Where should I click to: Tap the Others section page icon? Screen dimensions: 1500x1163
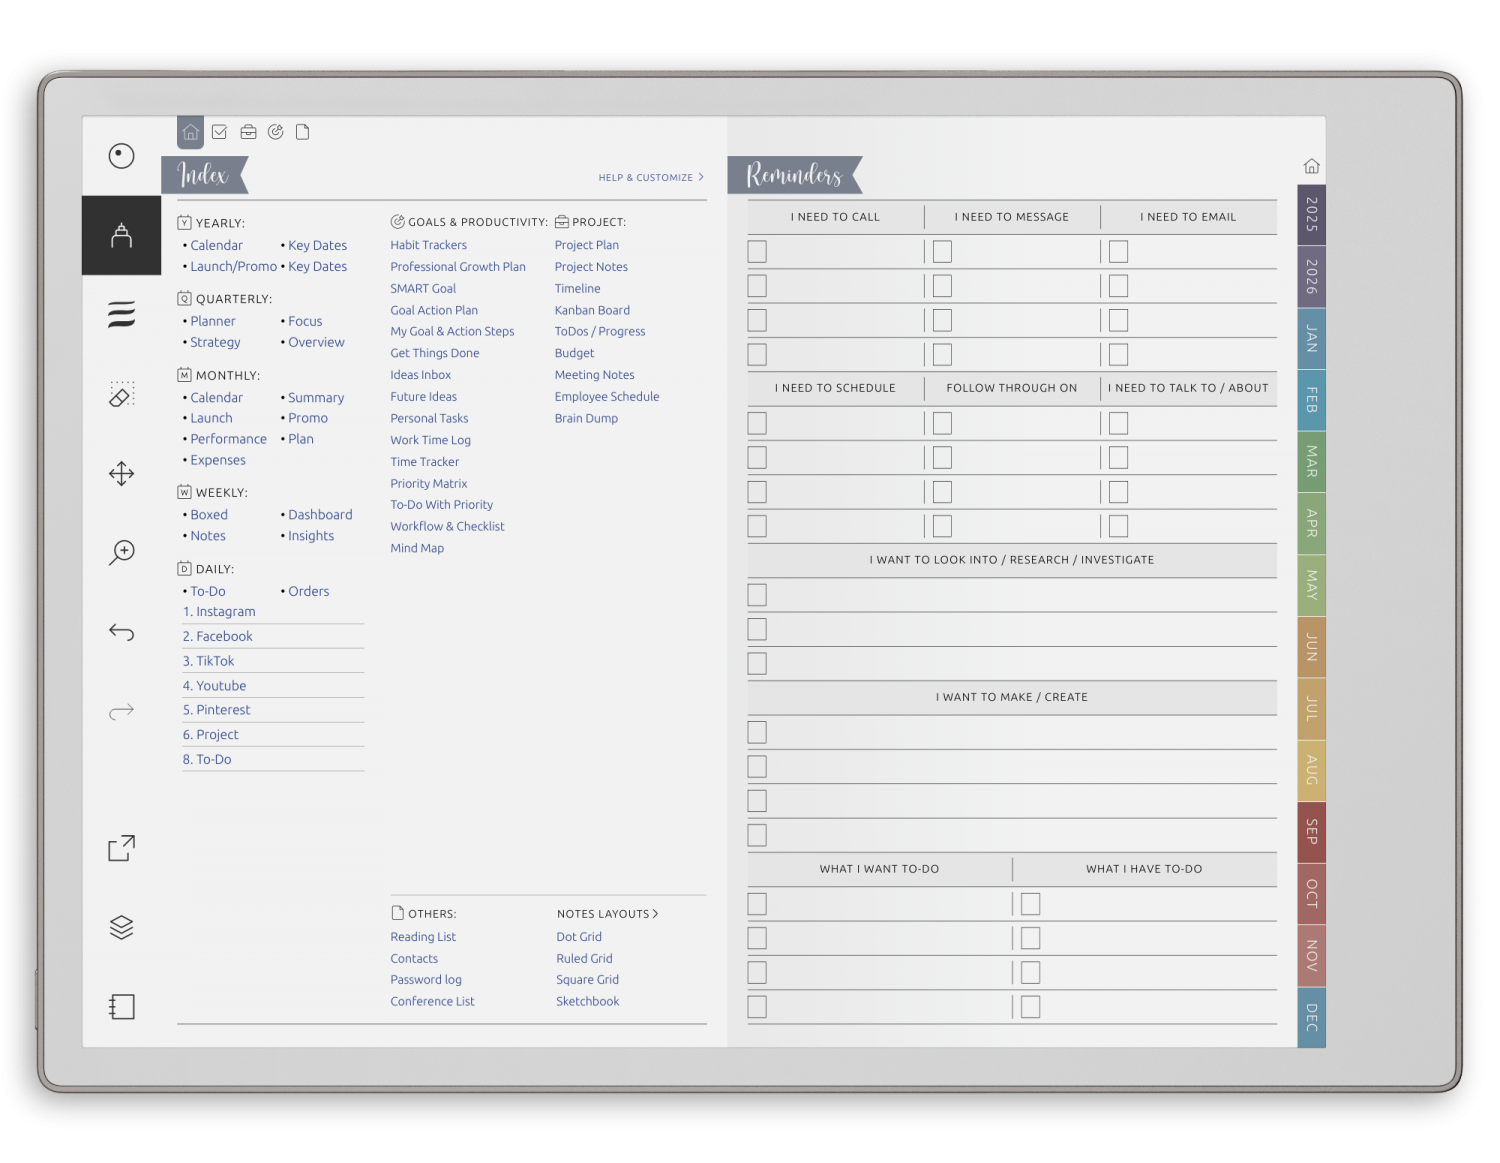click(x=397, y=913)
